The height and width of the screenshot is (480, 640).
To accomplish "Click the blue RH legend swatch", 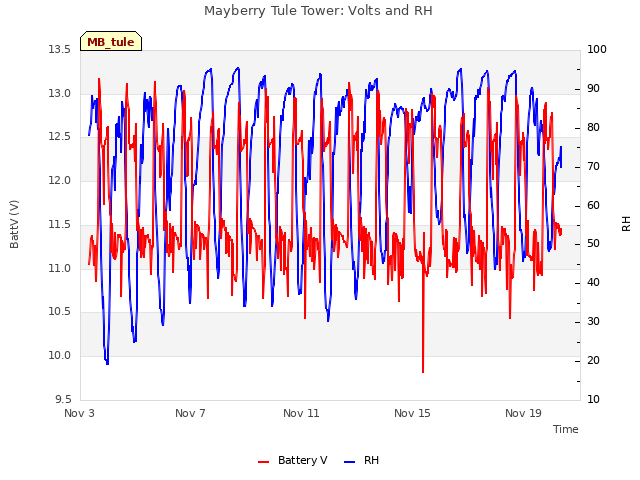I will [350, 462].
